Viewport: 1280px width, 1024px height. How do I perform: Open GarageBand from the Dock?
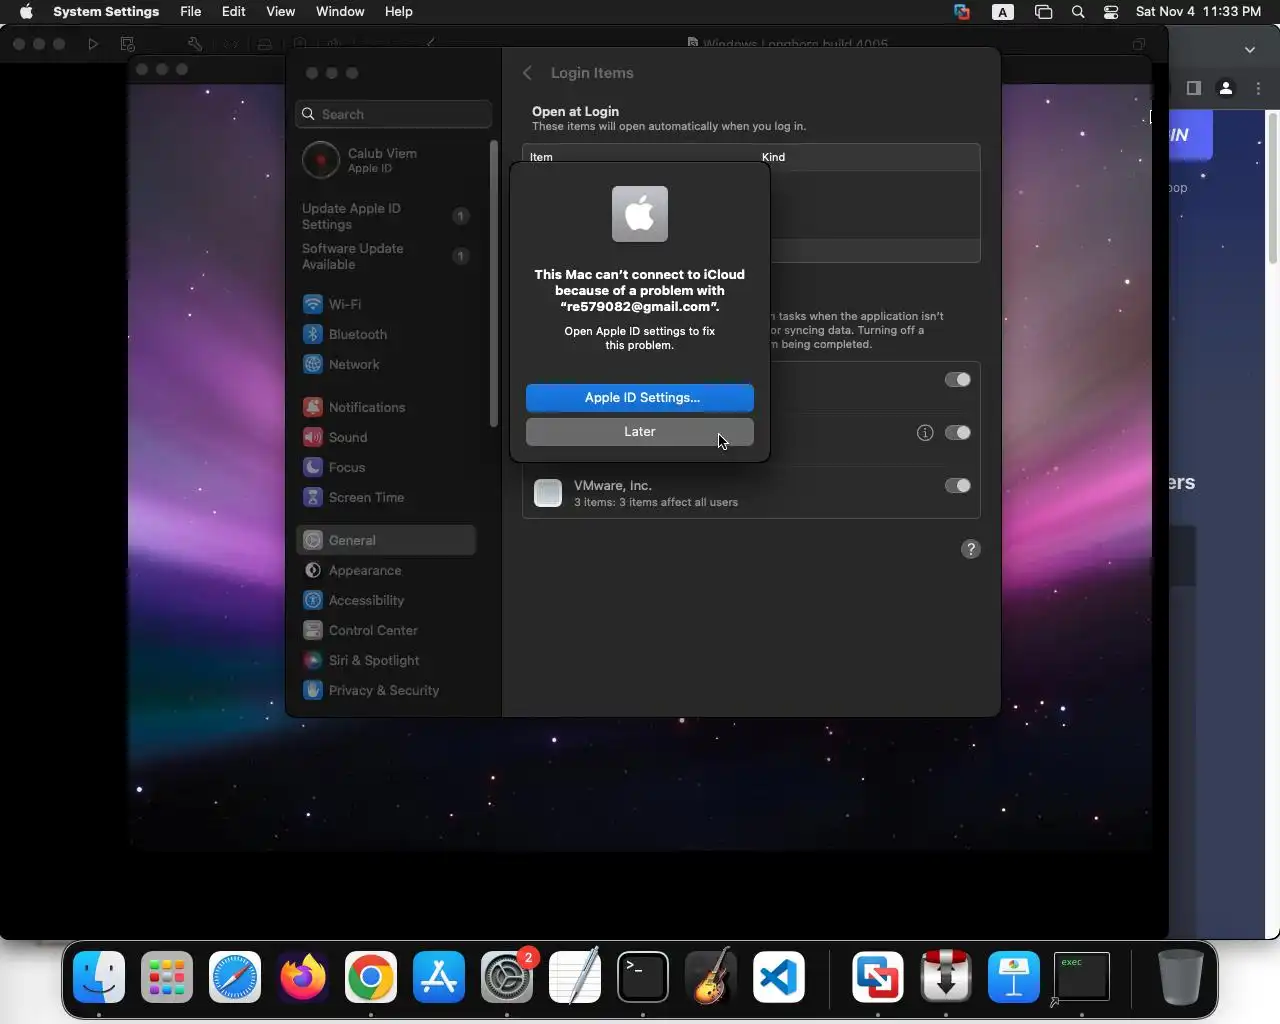pyautogui.click(x=711, y=977)
